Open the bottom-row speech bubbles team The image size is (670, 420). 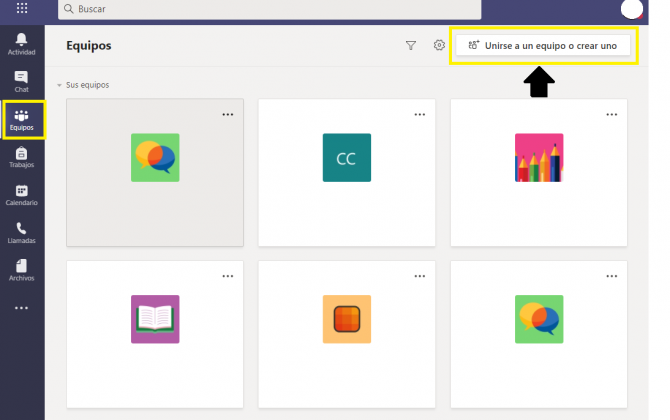pyautogui.click(x=539, y=334)
